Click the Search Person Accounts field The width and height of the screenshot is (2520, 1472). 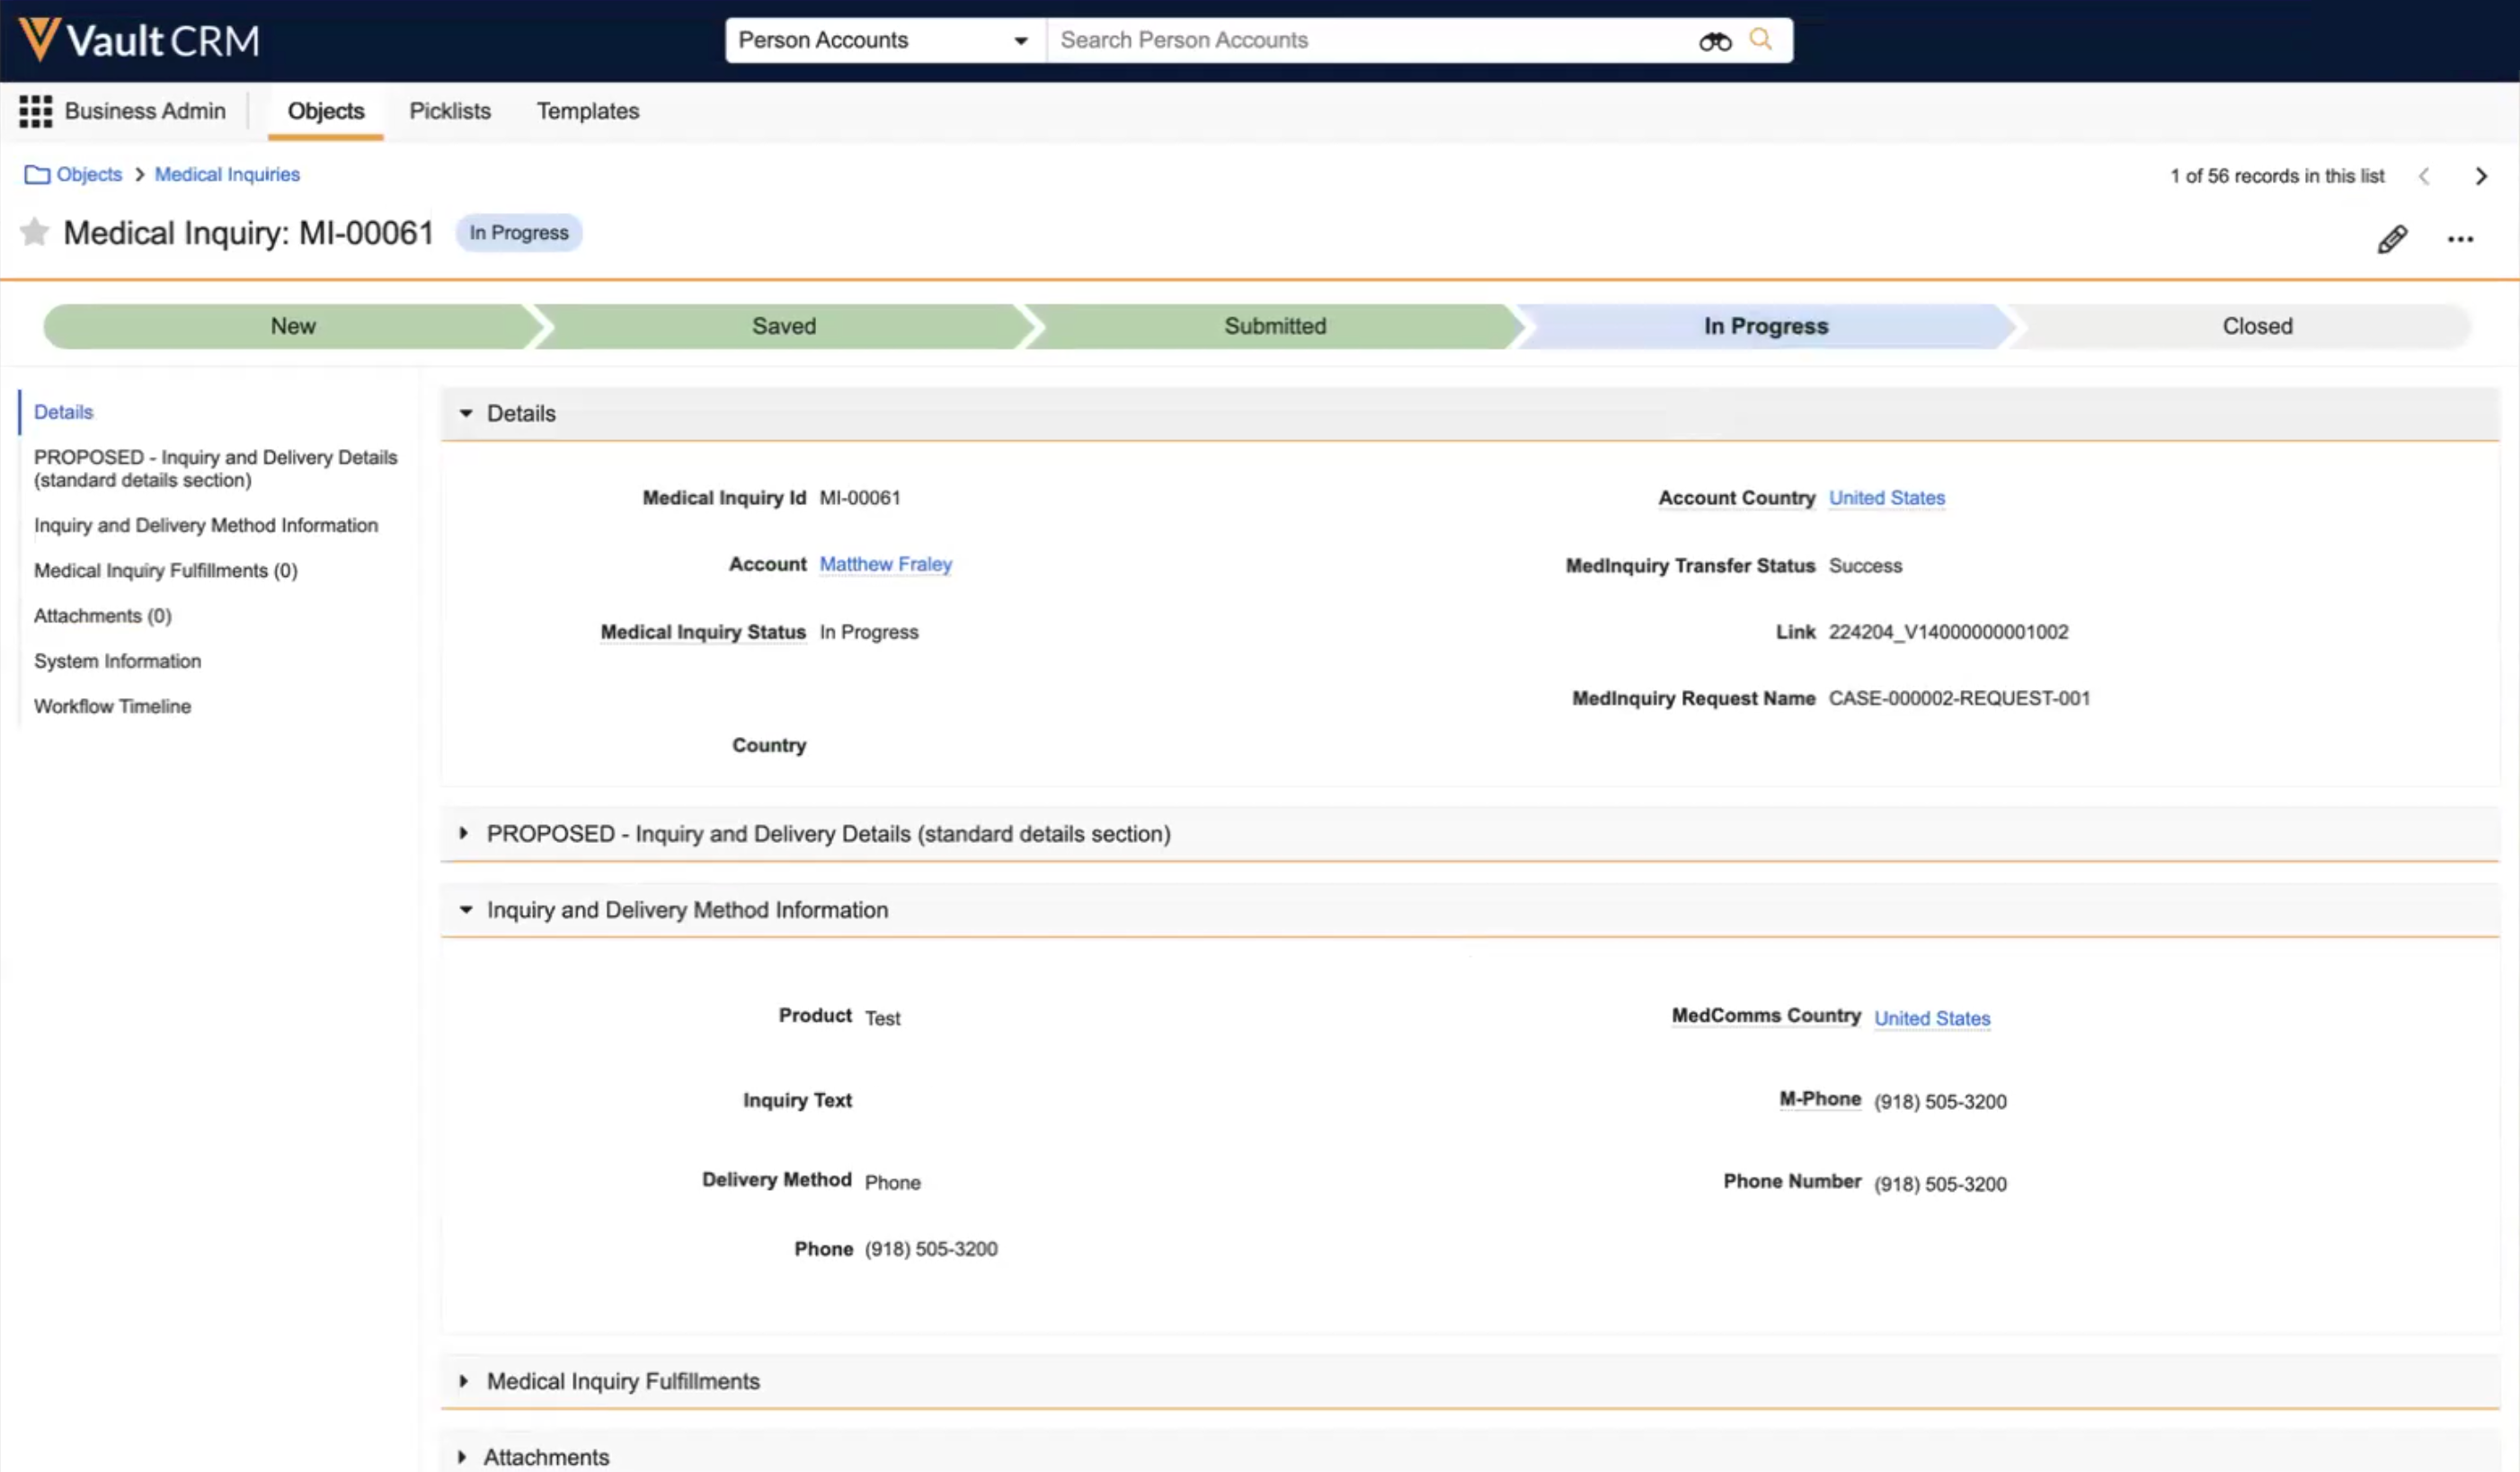[1370, 40]
